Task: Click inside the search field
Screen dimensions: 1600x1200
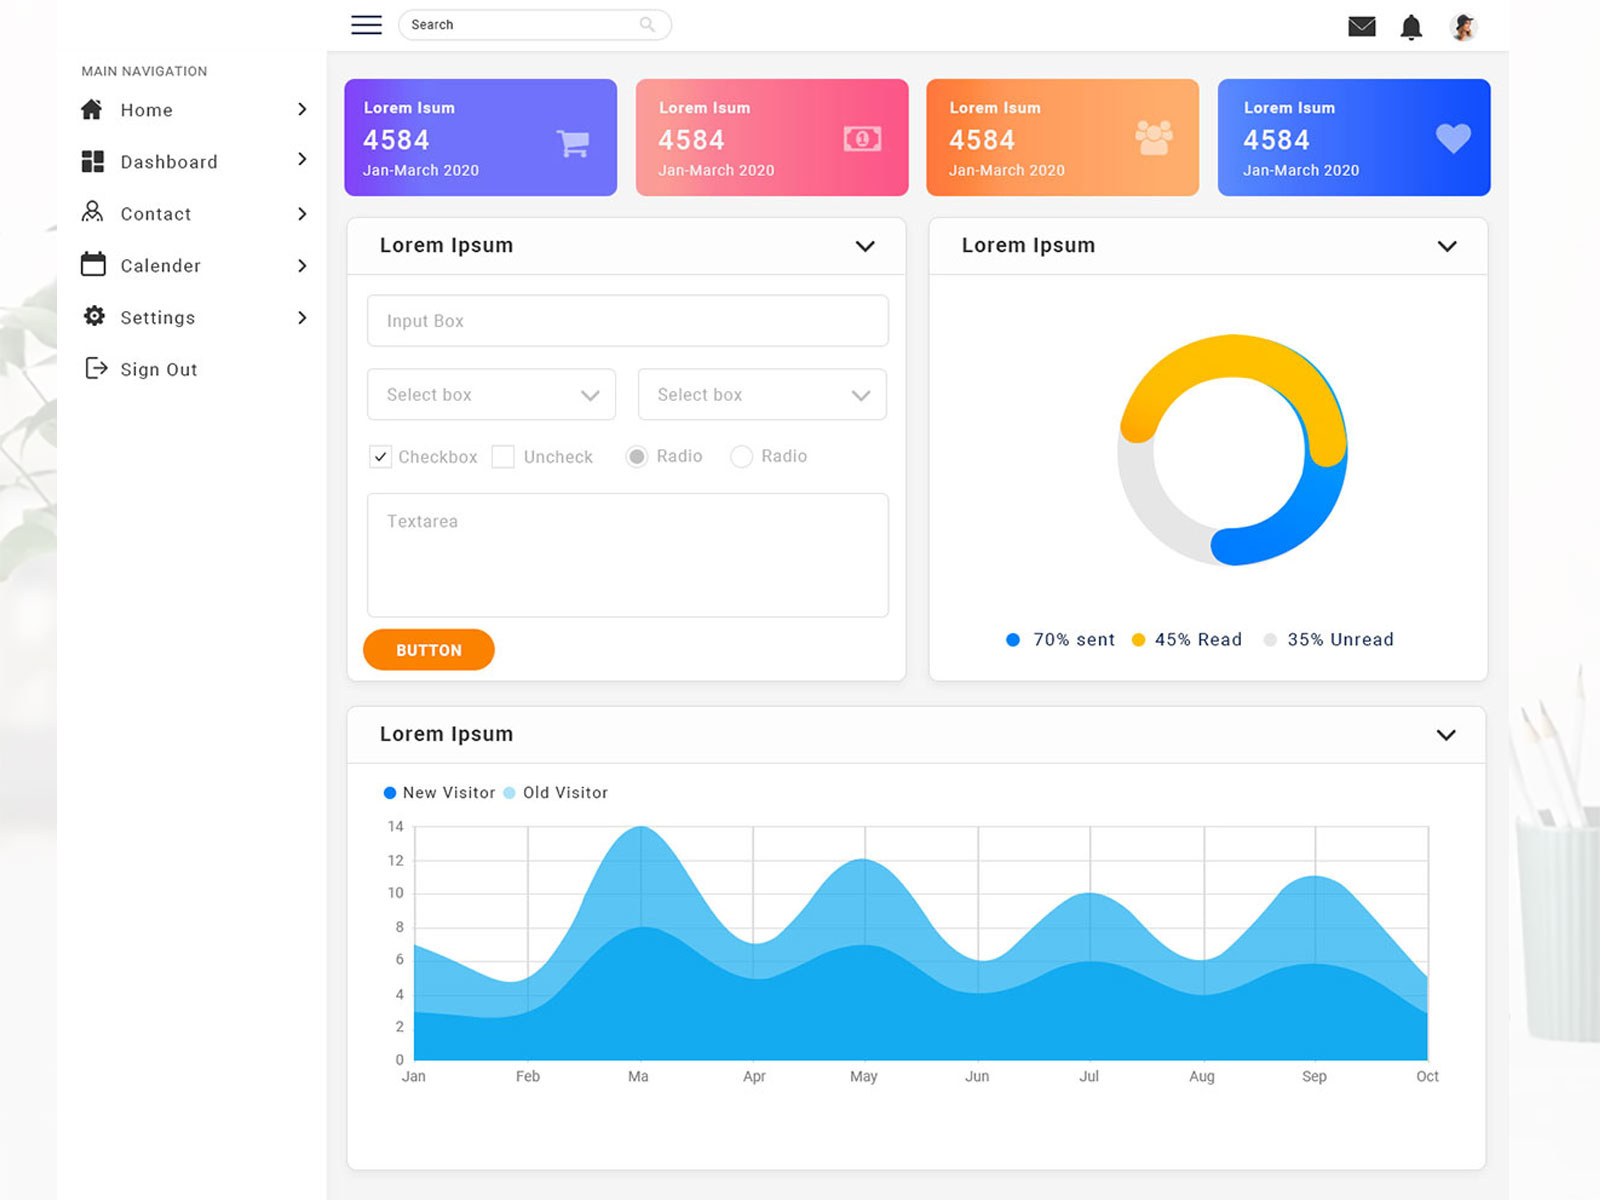Action: pos(520,24)
